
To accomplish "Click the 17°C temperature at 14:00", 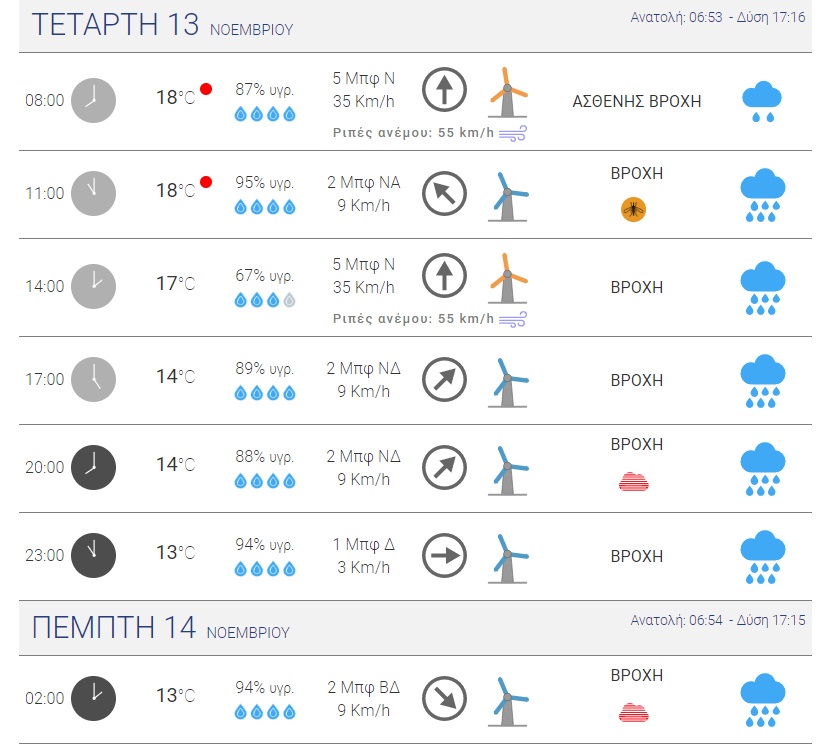I will tap(175, 284).
